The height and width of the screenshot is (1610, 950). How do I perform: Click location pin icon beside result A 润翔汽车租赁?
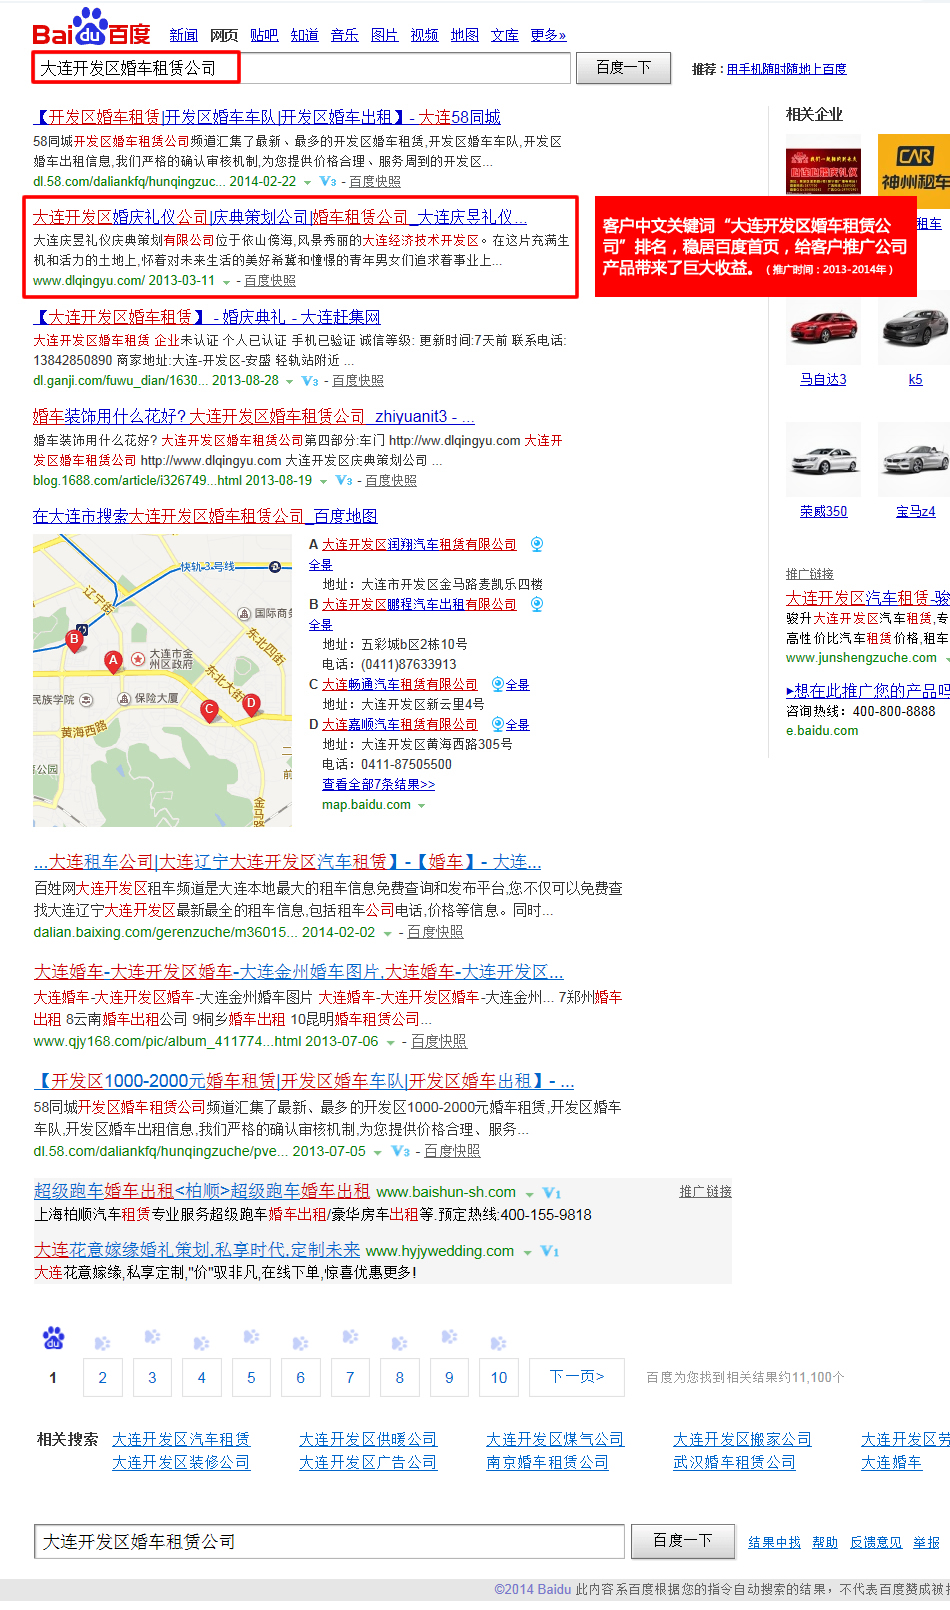pos(537,544)
